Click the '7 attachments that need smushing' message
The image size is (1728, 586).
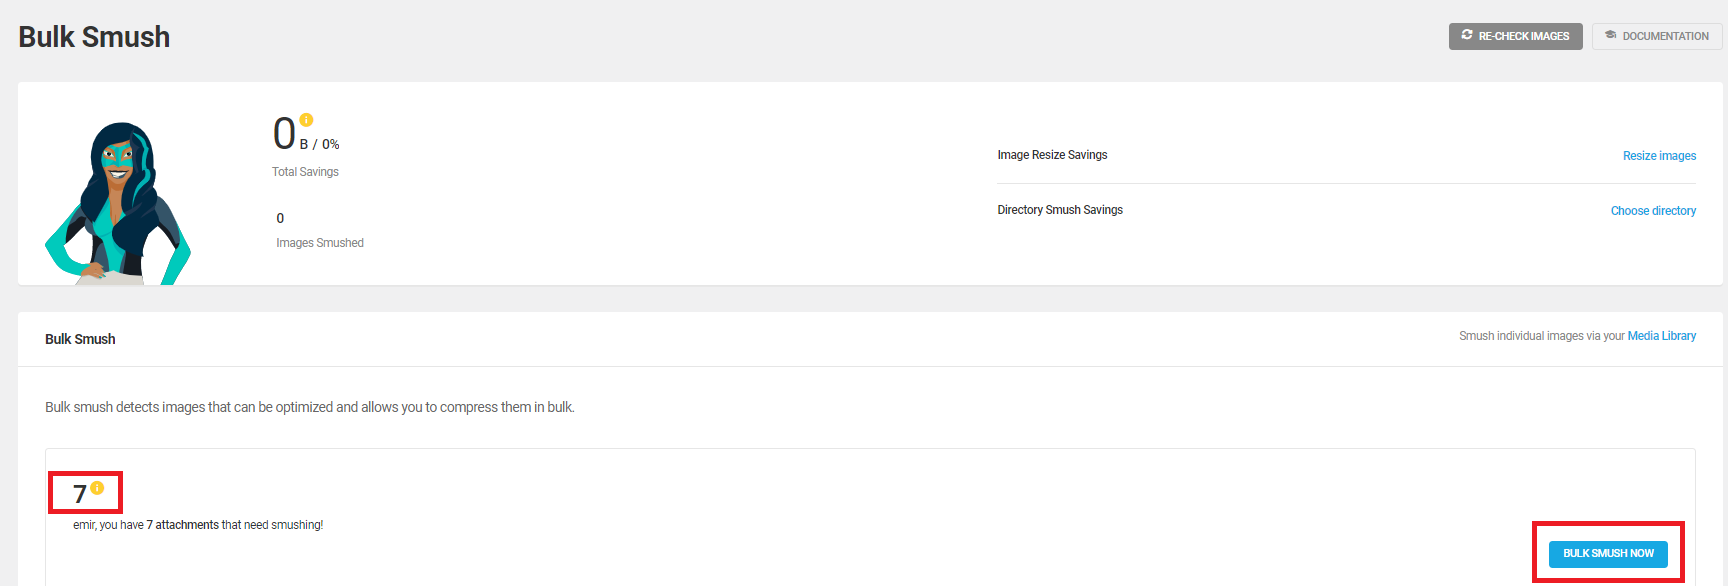(x=198, y=525)
